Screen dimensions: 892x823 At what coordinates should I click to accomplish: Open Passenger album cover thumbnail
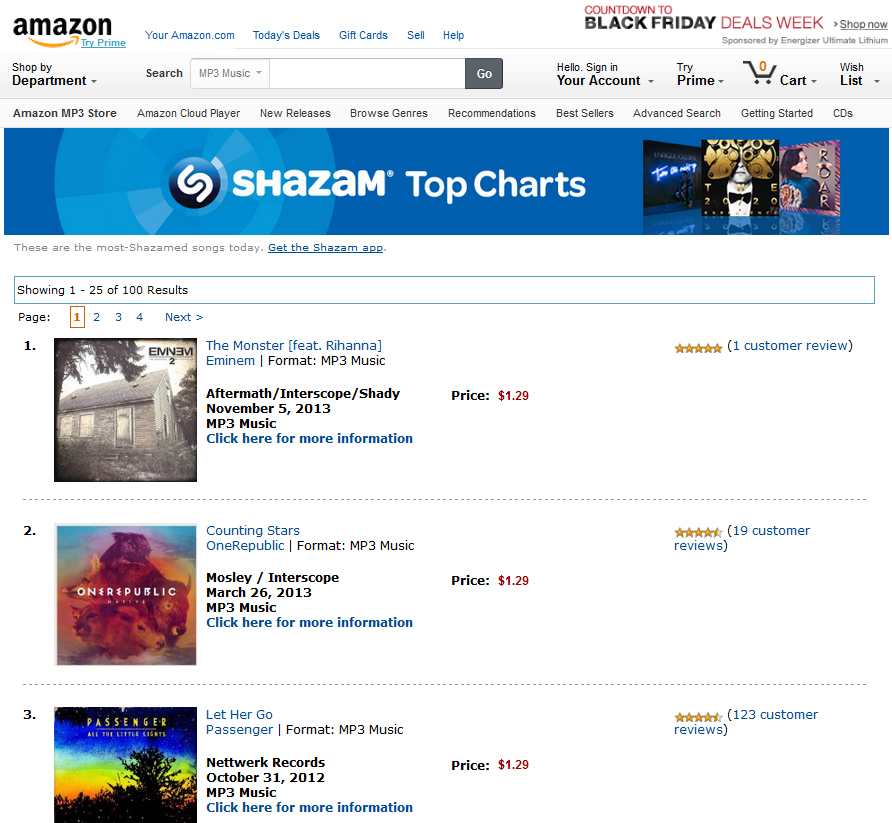point(125,764)
